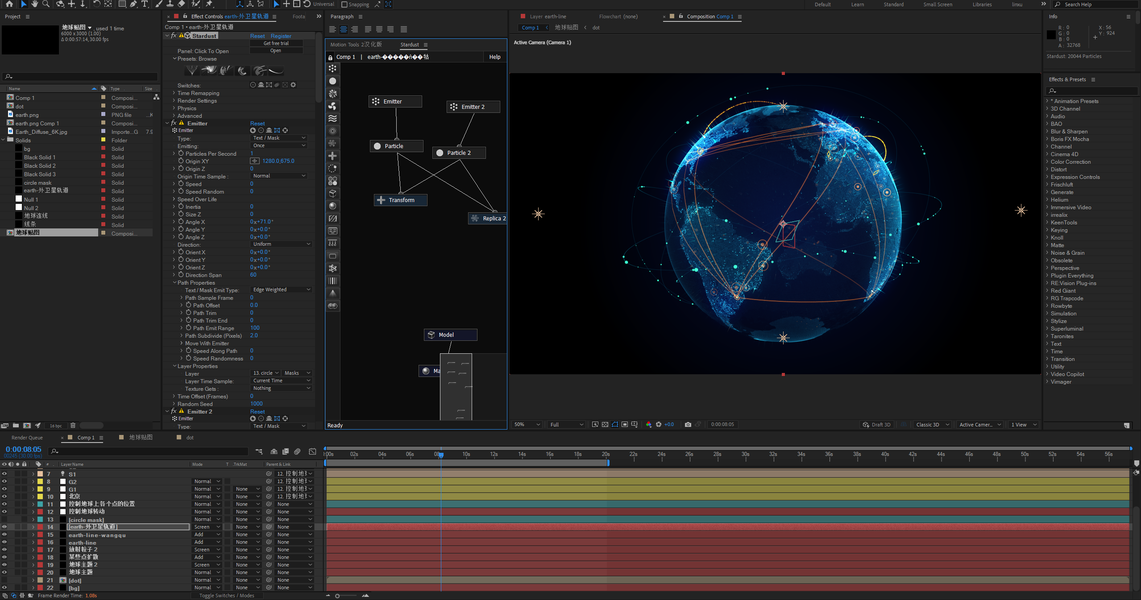This screenshot has height=600, width=1141.
Task: Toggle motion blur icon in timeline header
Action: pos(297,452)
